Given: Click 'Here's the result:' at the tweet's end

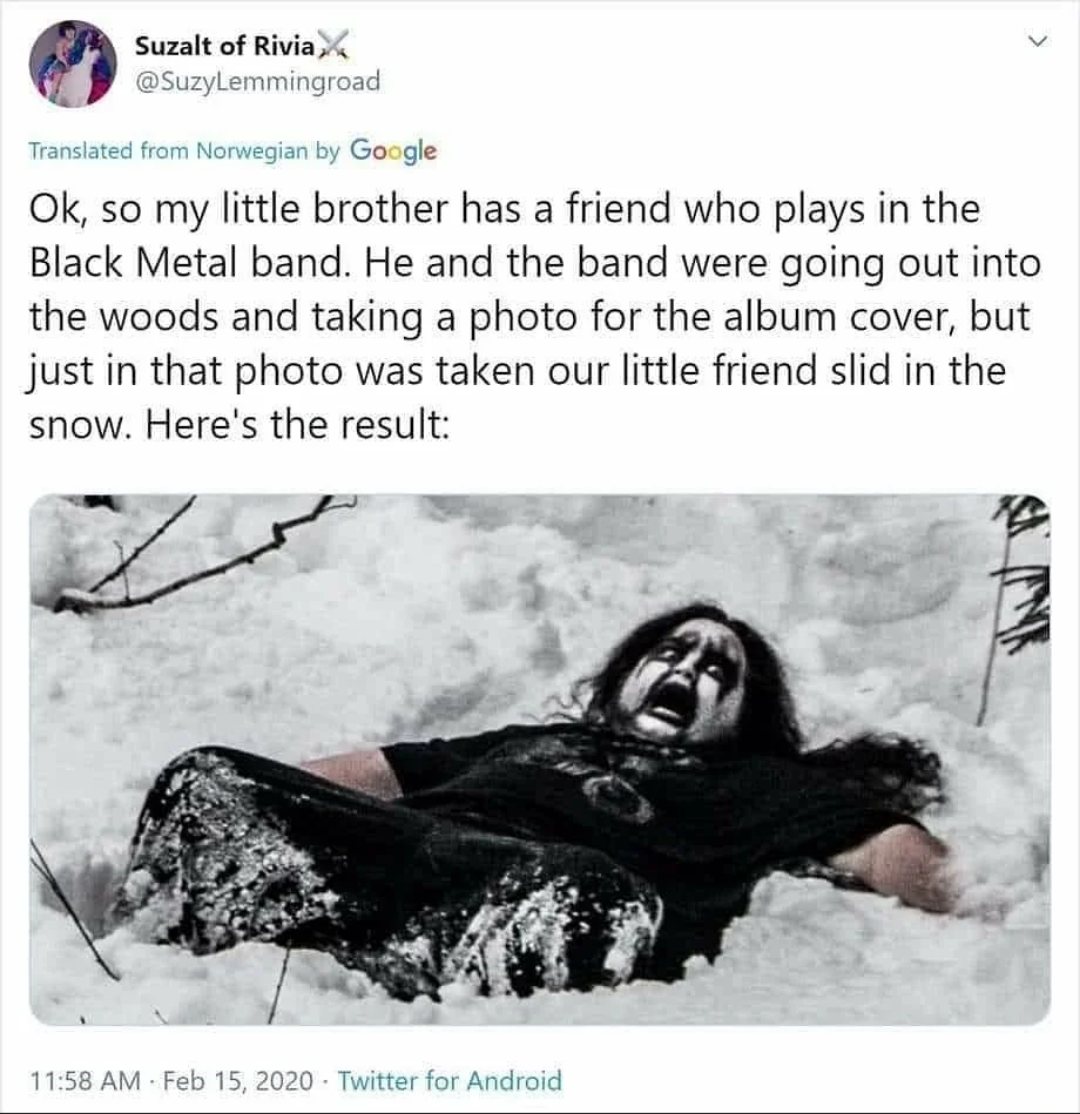Looking at the screenshot, I should [298, 424].
